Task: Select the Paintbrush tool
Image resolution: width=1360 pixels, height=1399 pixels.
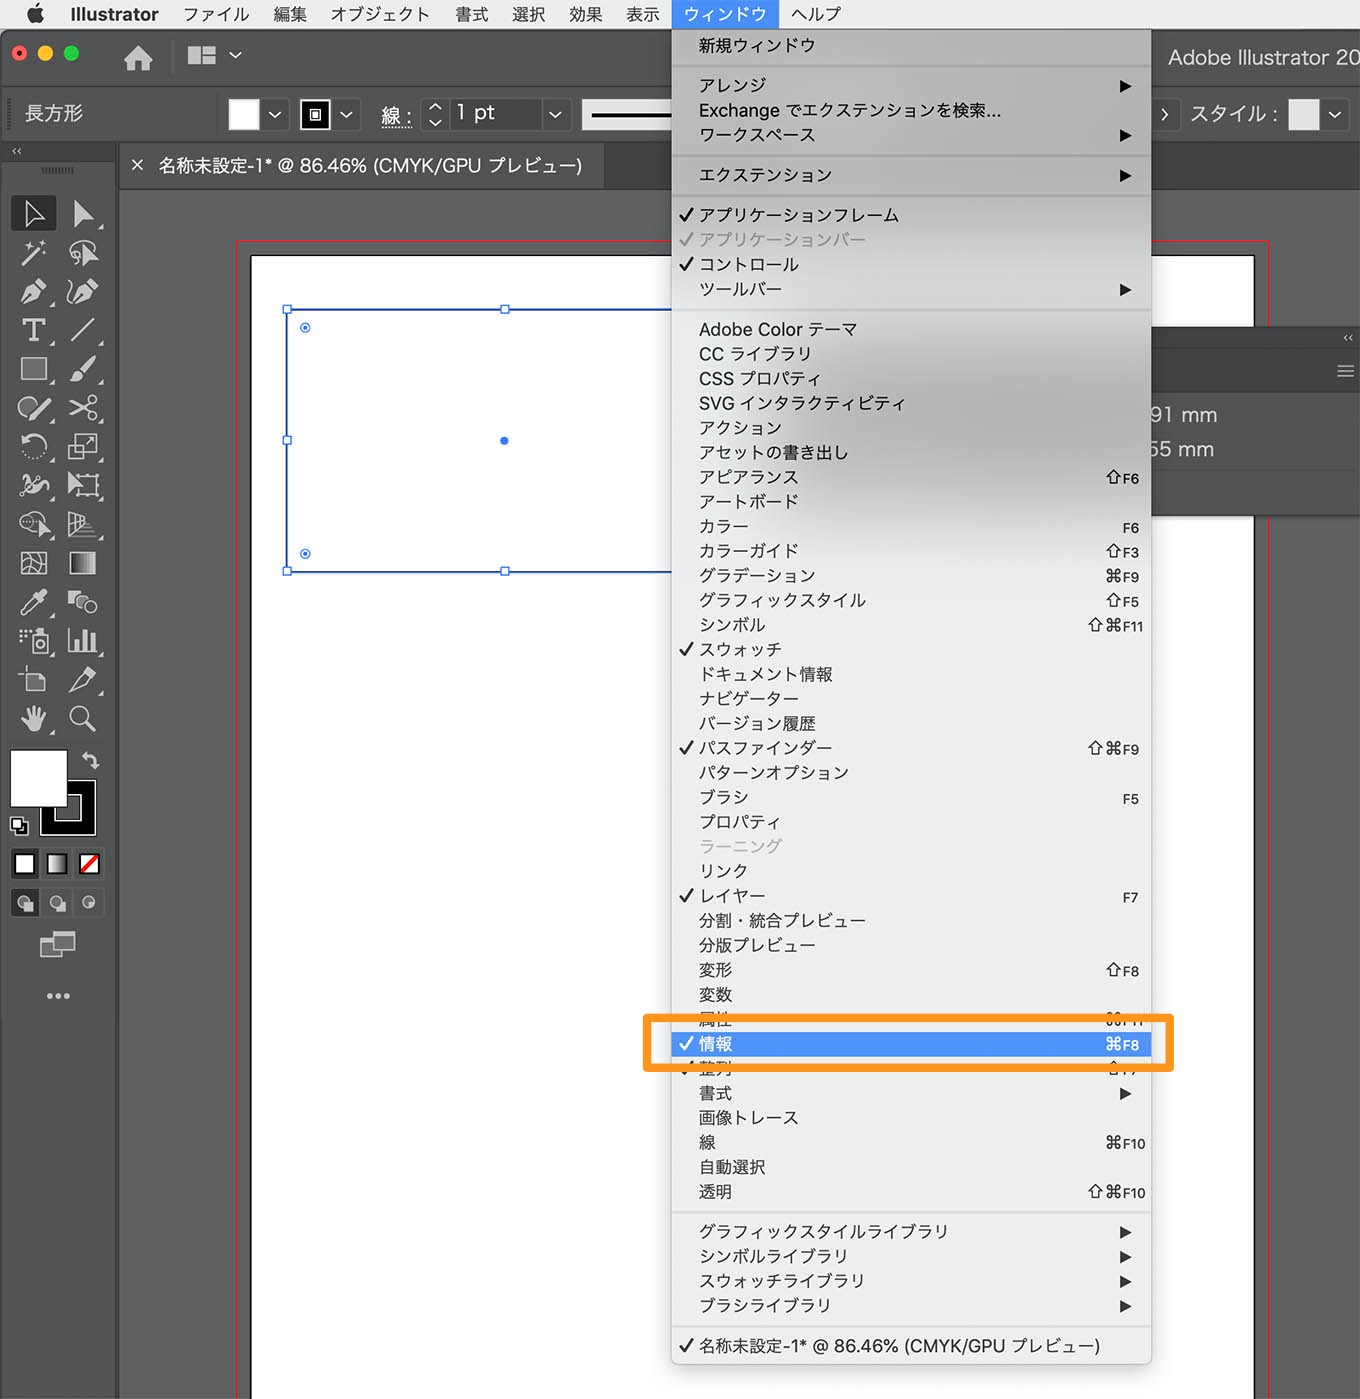Action: (83, 369)
